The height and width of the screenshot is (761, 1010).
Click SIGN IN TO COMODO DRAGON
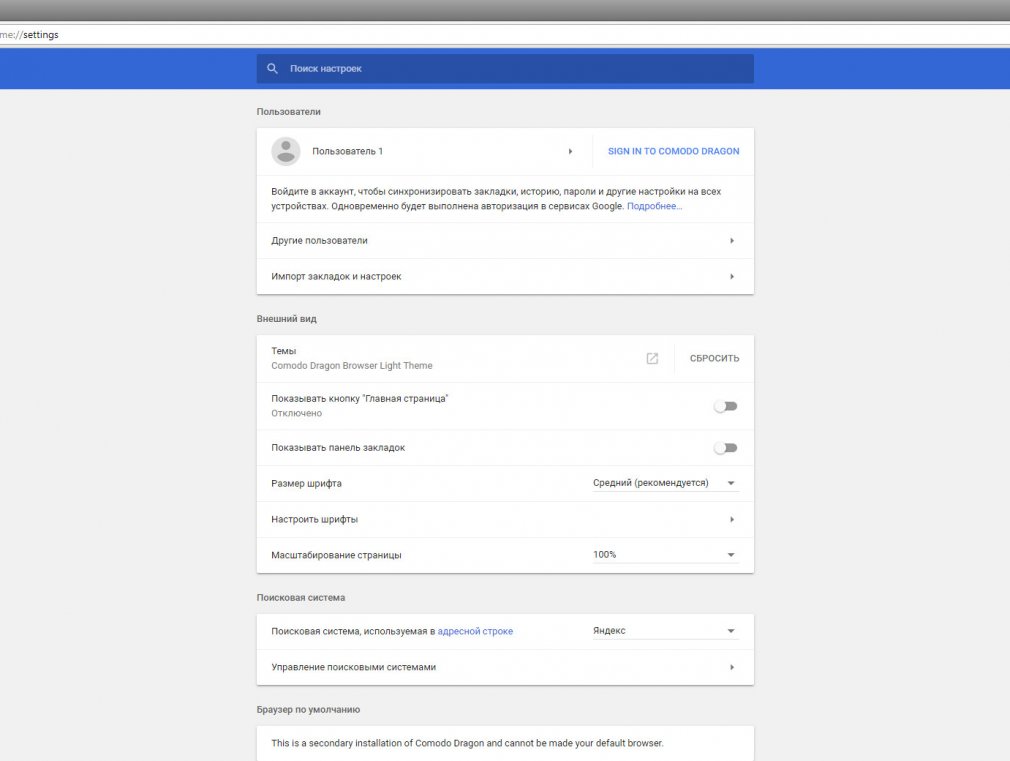point(673,151)
